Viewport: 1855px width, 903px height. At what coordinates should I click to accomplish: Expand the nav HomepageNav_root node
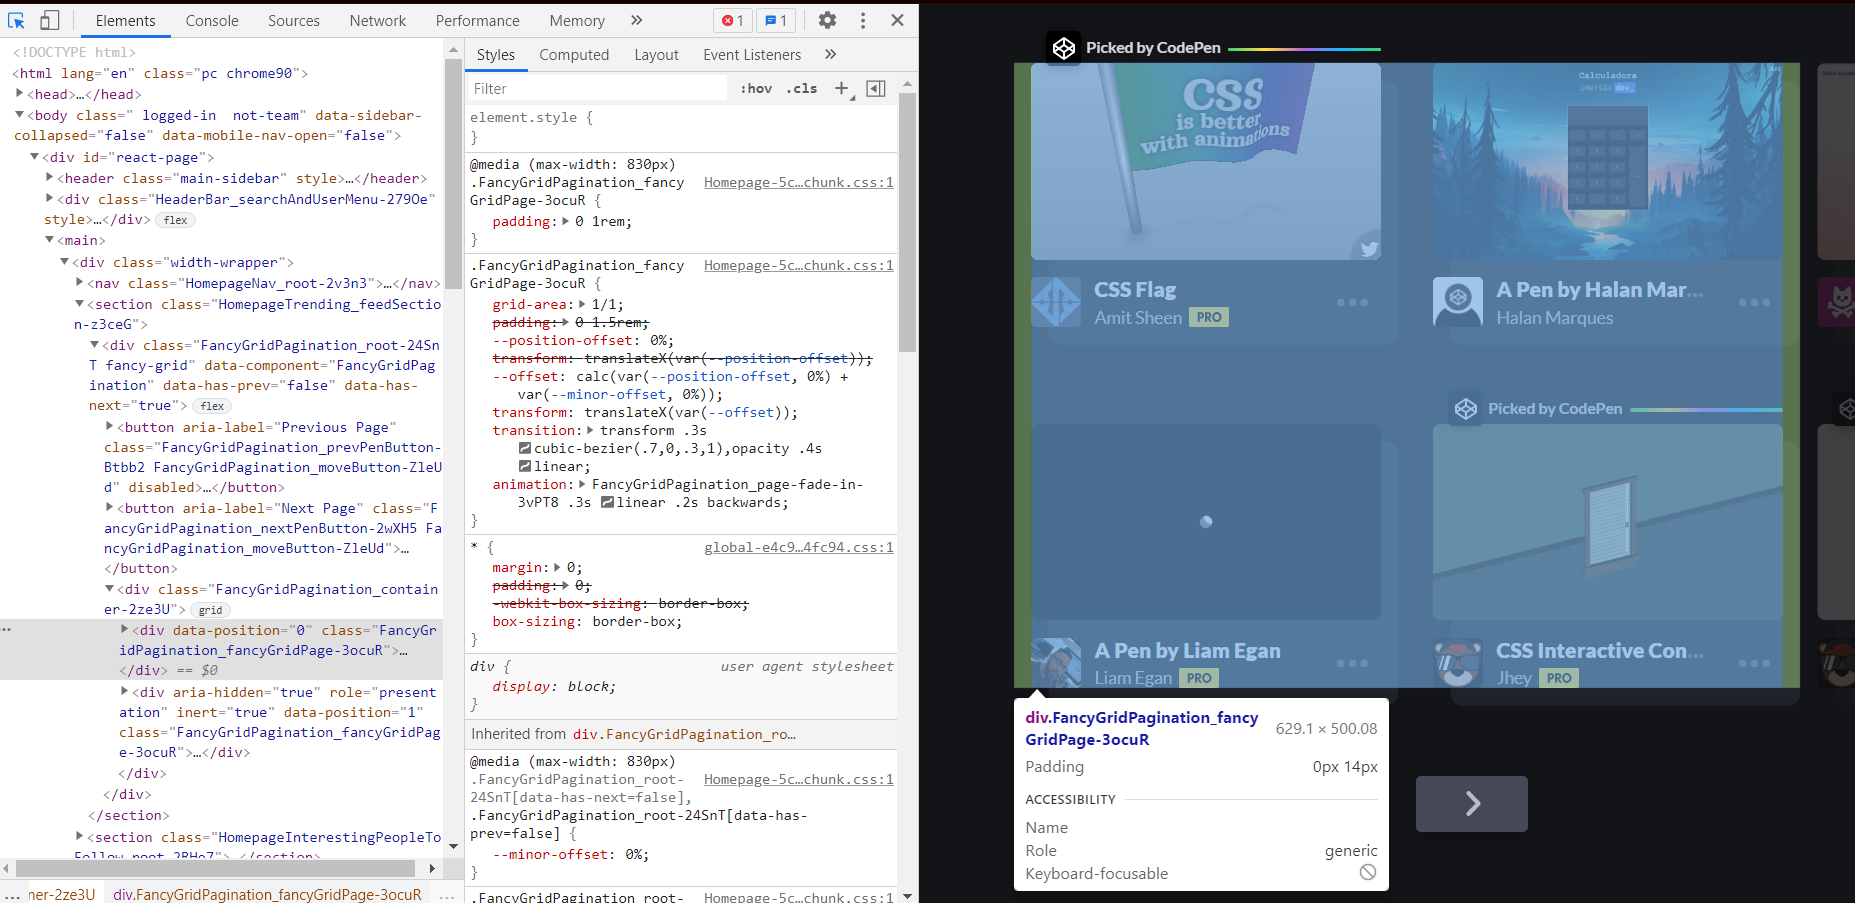tap(80, 283)
